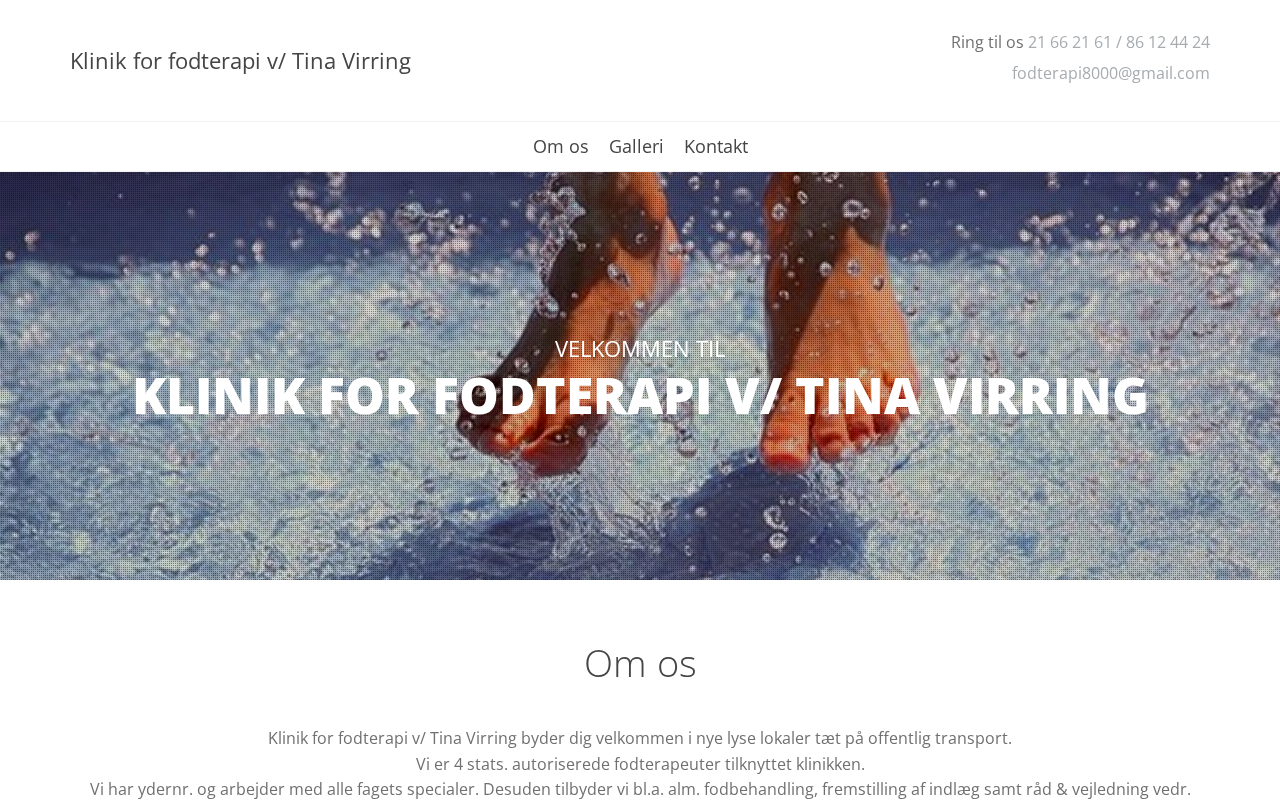Click the 'Ring til os' label
The width and height of the screenshot is (1280, 800).
point(987,42)
